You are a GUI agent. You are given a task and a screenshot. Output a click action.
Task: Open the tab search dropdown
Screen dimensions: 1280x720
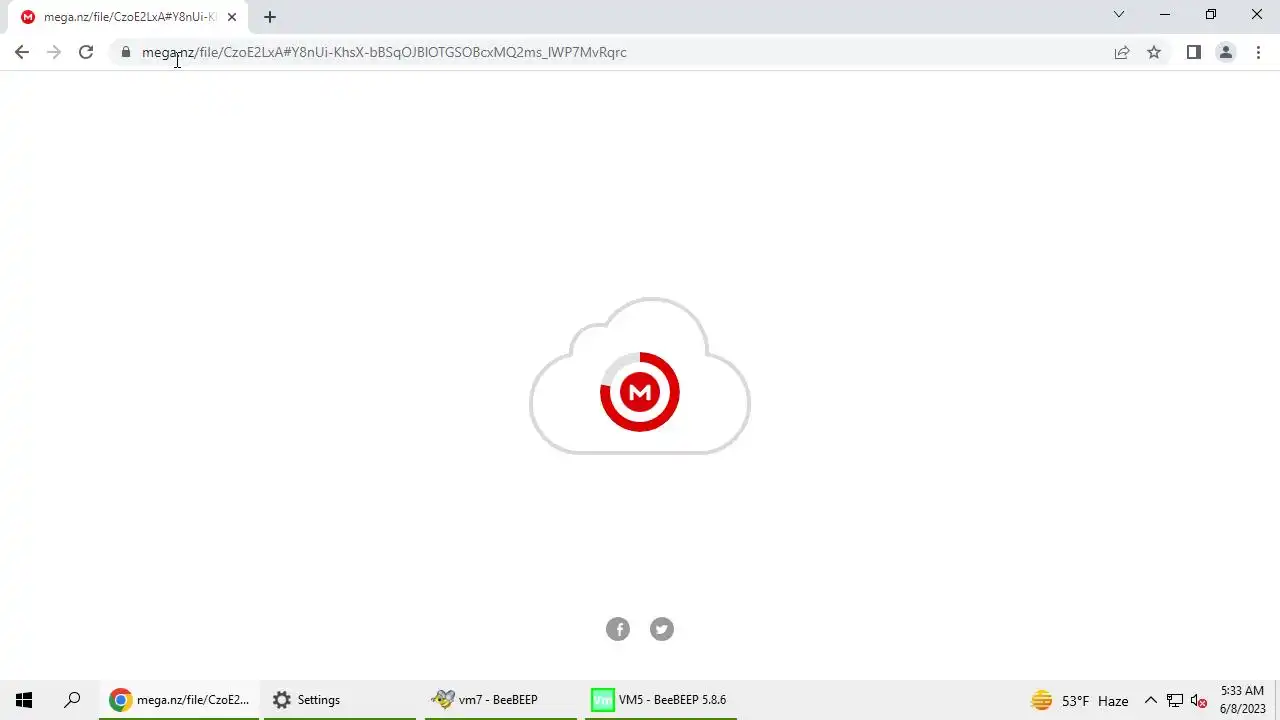click(1119, 14)
